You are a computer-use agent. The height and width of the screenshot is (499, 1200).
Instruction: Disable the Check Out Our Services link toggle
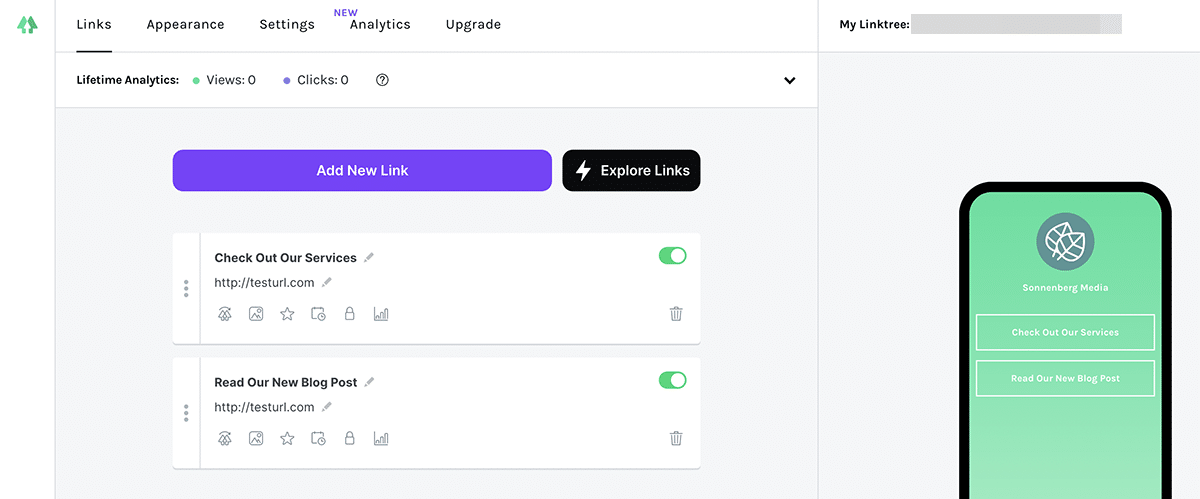click(x=672, y=256)
